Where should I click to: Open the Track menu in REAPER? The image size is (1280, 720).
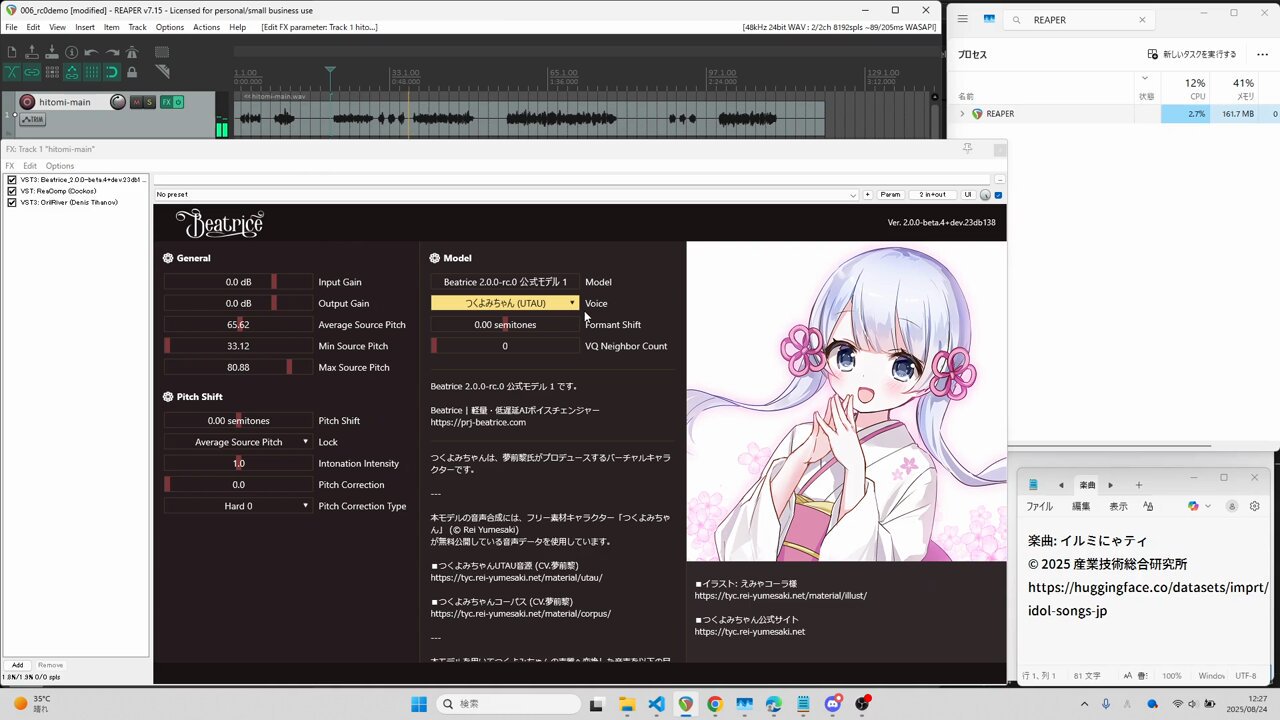(137, 27)
